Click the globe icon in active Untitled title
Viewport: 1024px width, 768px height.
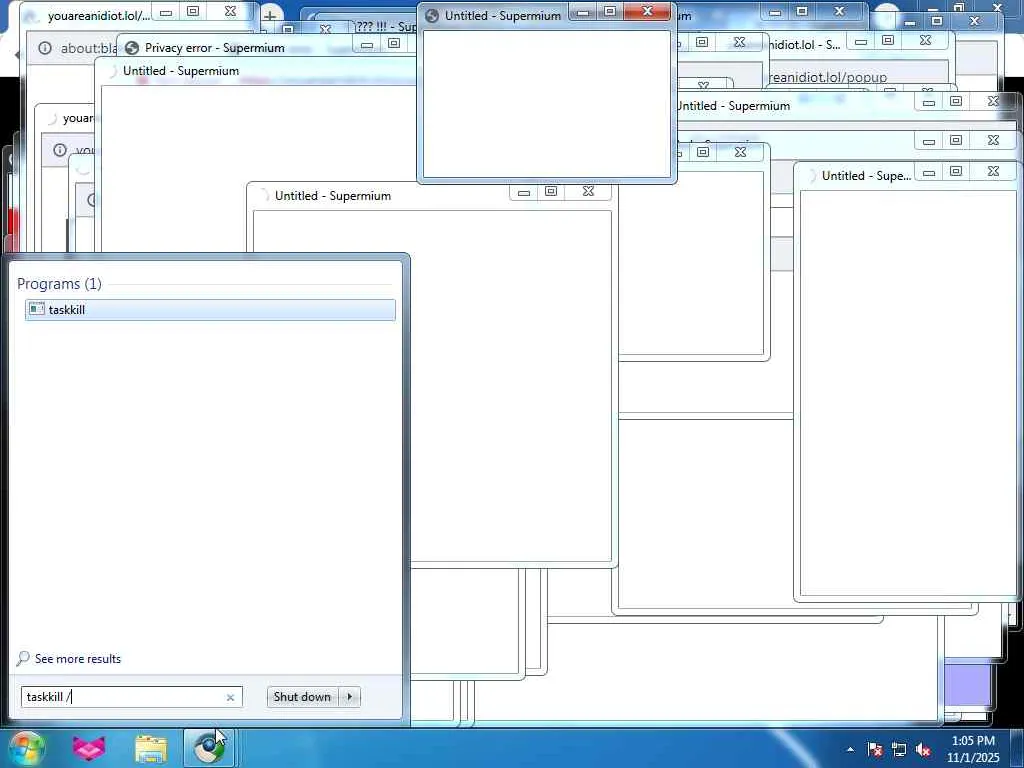pyautogui.click(x=432, y=16)
